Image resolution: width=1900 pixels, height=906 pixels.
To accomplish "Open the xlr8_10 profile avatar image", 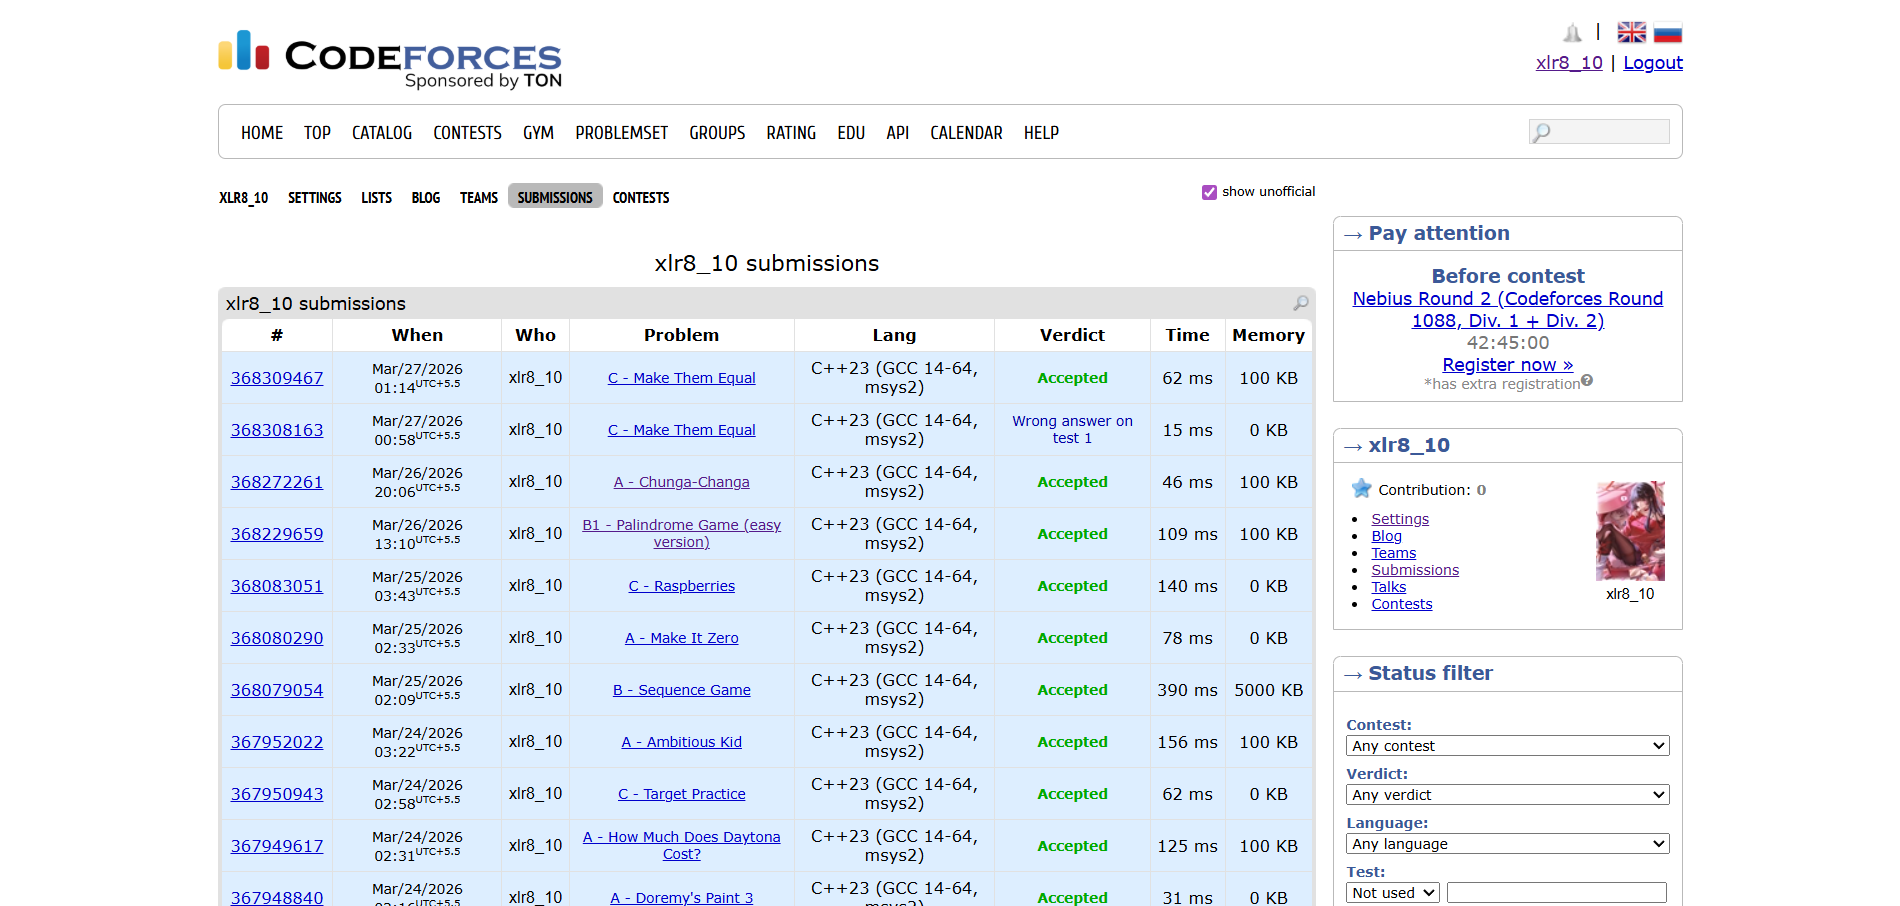I will point(1630,531).
